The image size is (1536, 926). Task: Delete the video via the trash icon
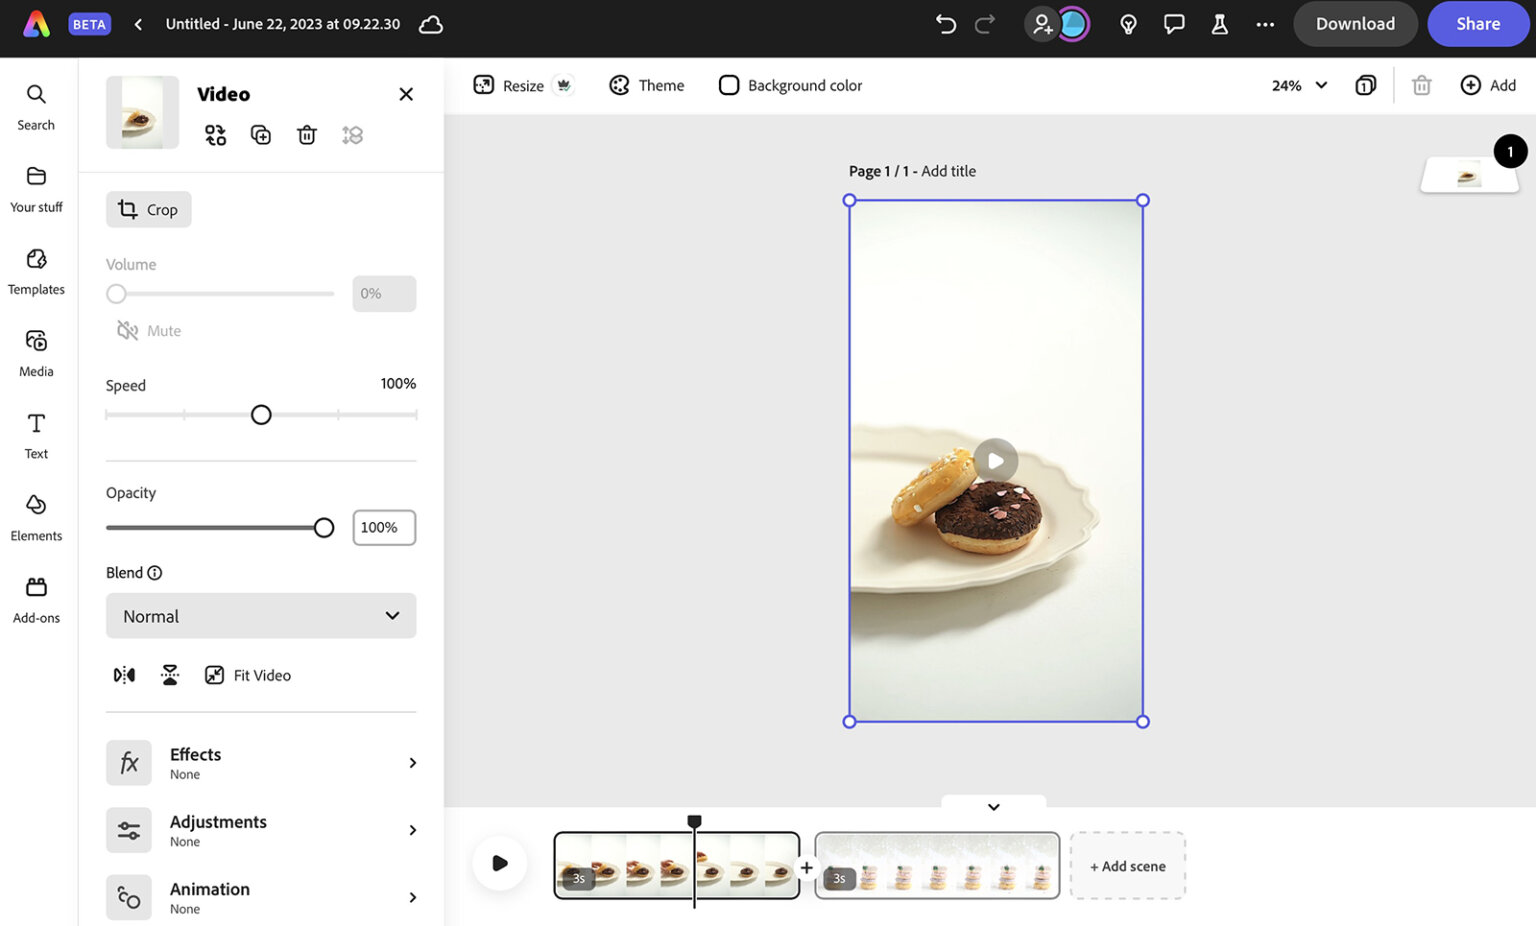(x=306, y=134)
